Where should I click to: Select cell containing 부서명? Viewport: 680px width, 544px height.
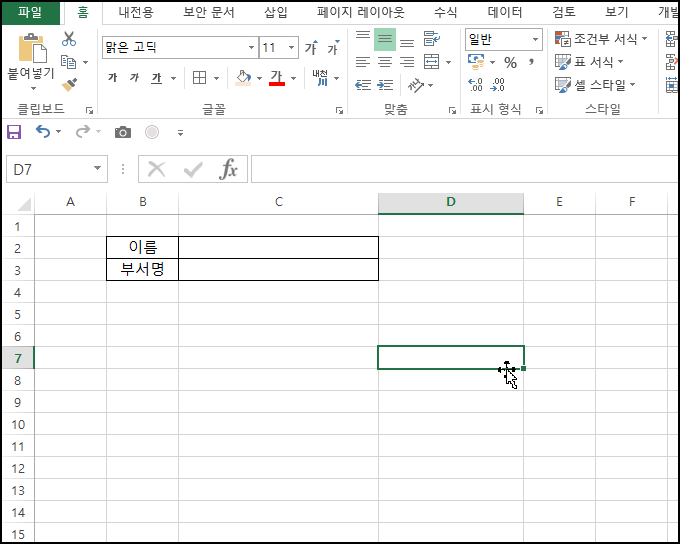[142, 270]
